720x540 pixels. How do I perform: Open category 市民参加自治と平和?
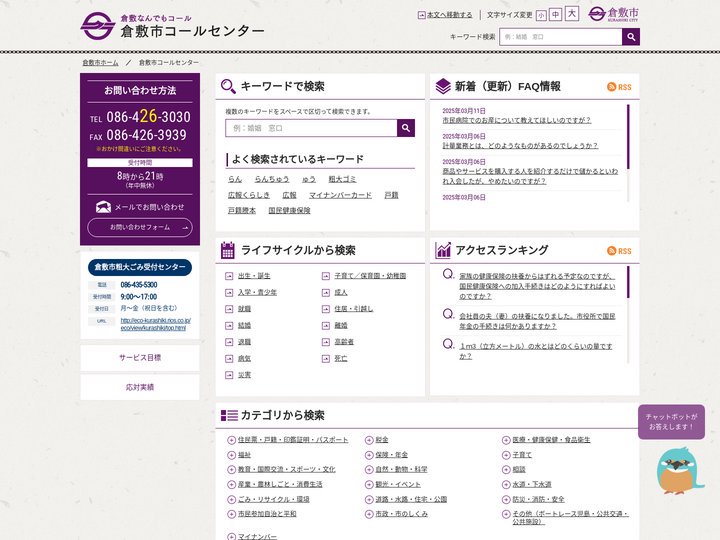point(267,514)
